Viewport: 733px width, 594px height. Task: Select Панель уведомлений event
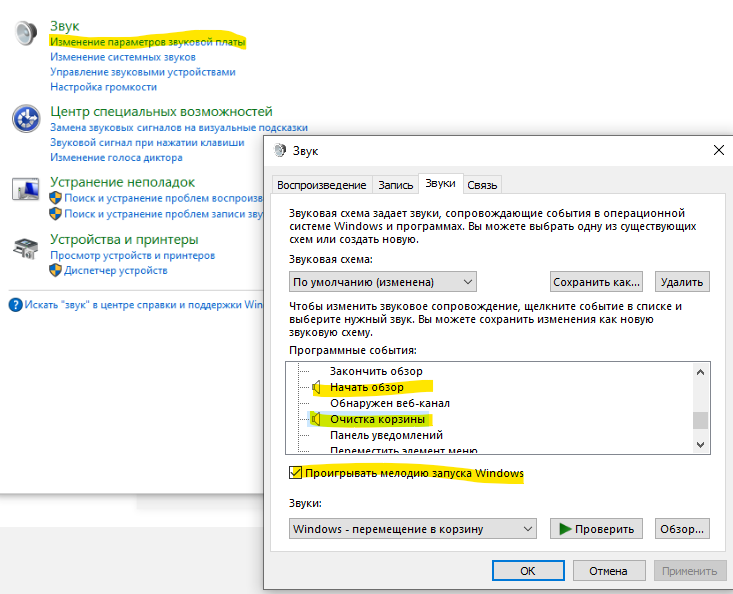387,435
